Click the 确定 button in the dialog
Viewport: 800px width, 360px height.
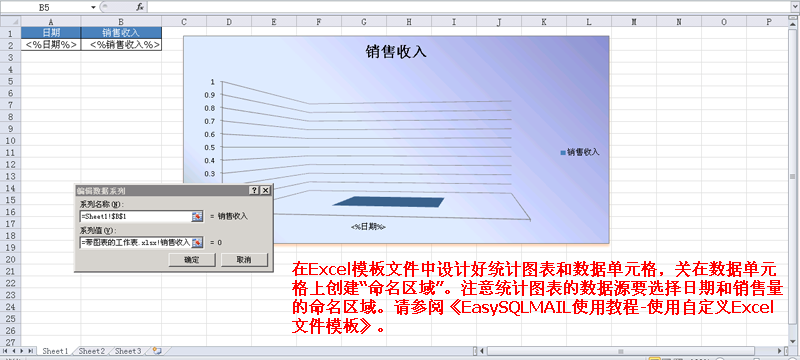pyautogui.click(x=191, y=260)
